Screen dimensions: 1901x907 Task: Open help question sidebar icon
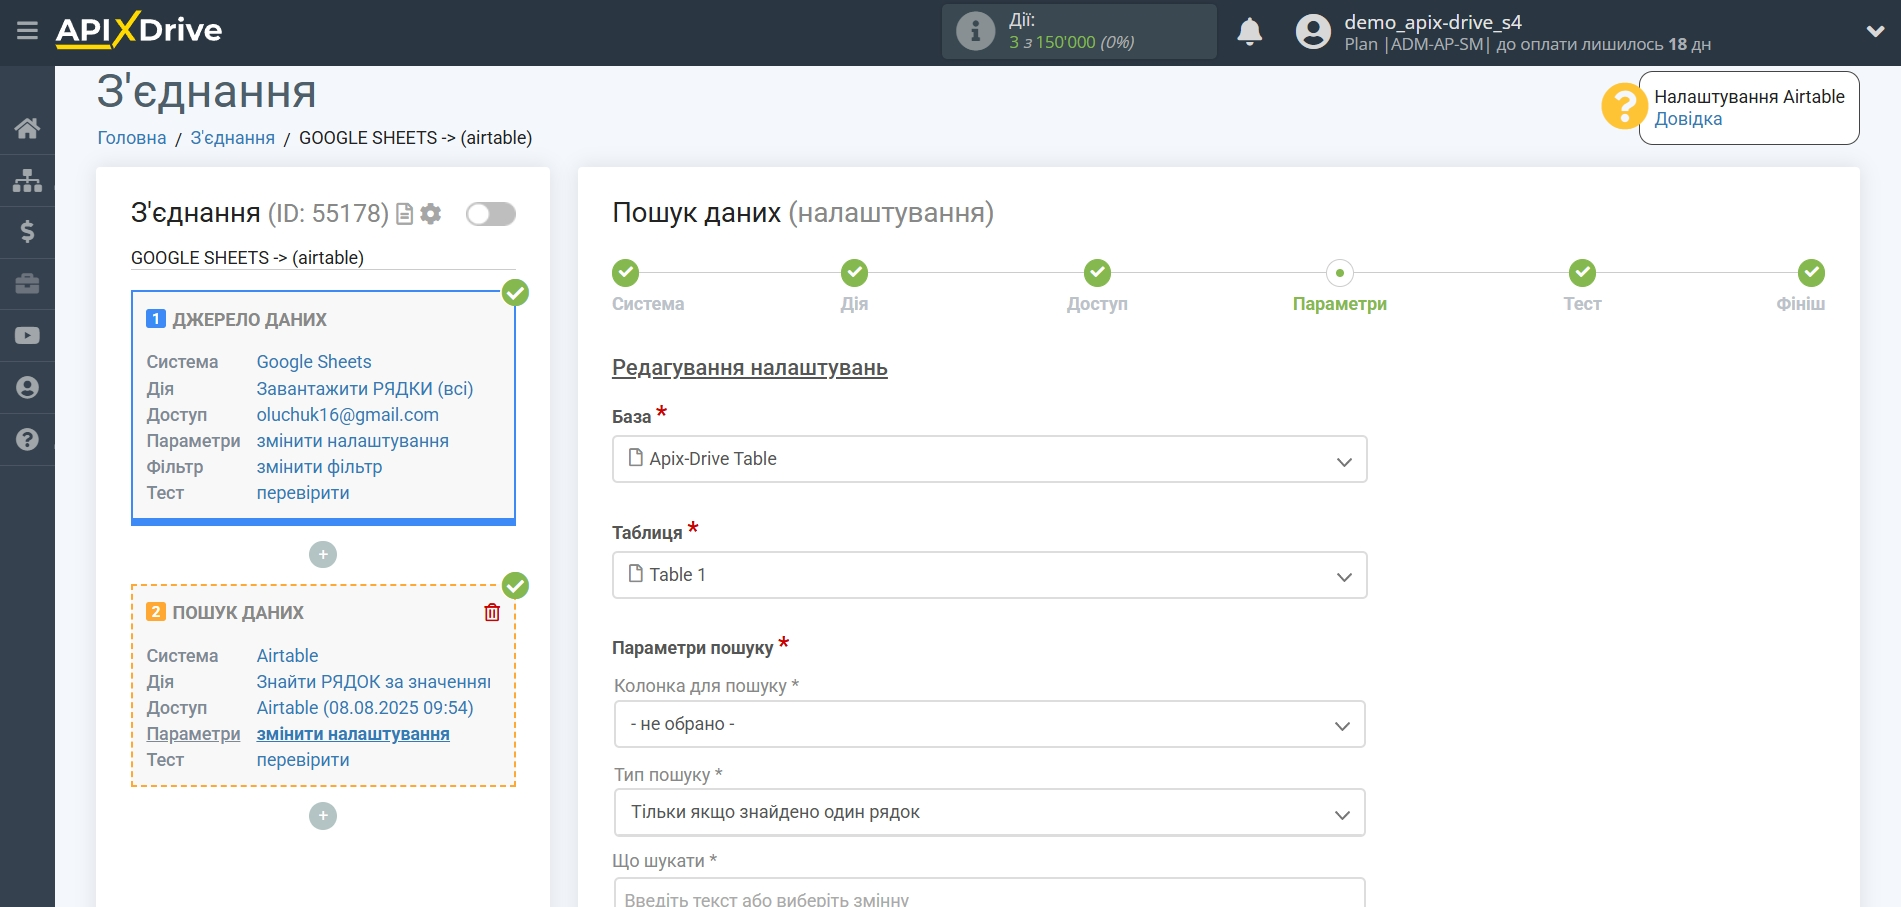coord(27,440)
